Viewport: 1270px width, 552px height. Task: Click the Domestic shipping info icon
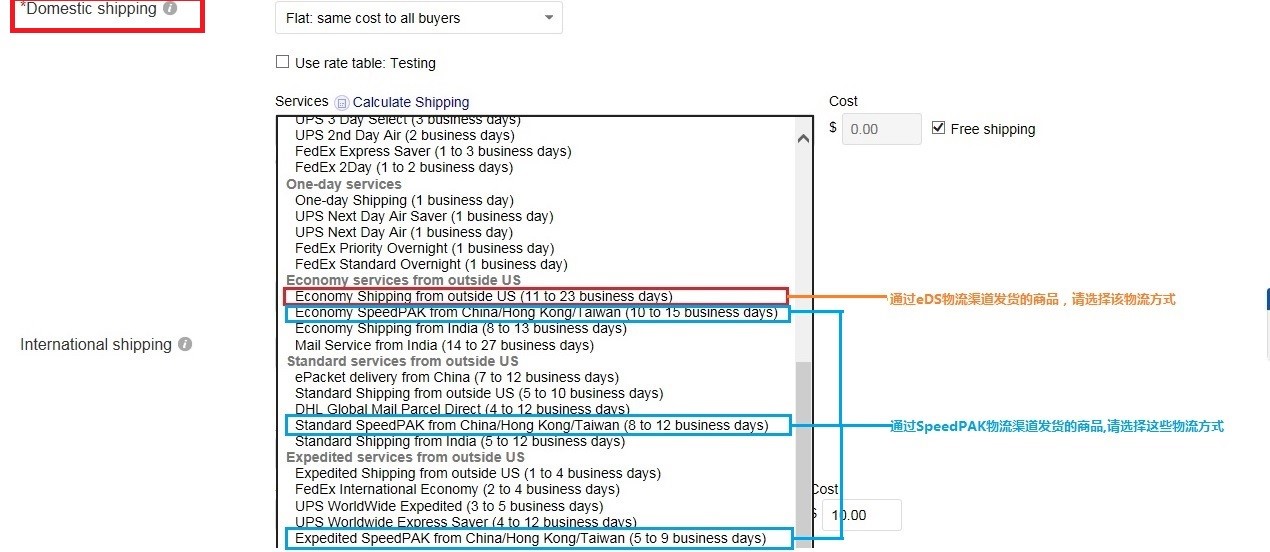[x=170, y=9]
